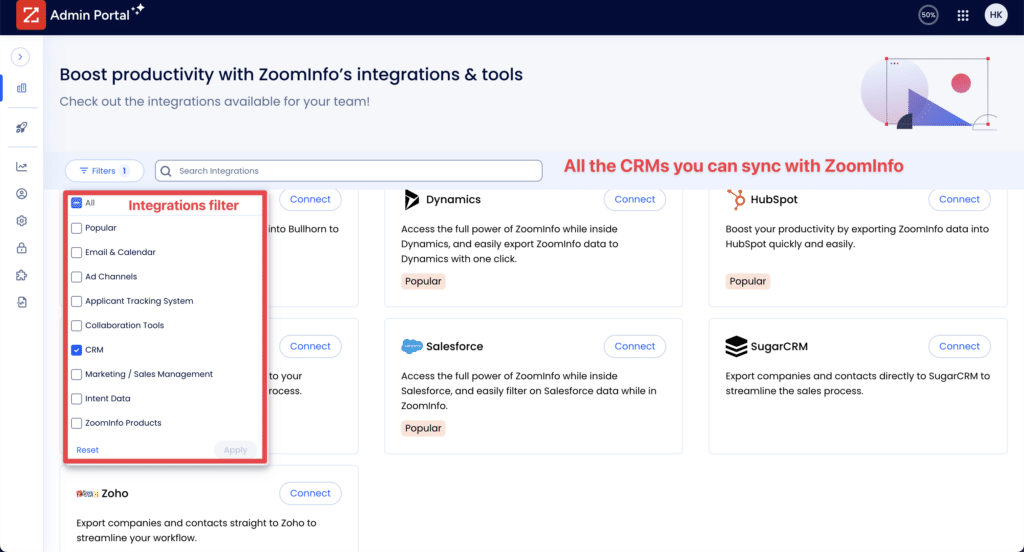Check the Collaboration Tools filter

click(76, 325)
